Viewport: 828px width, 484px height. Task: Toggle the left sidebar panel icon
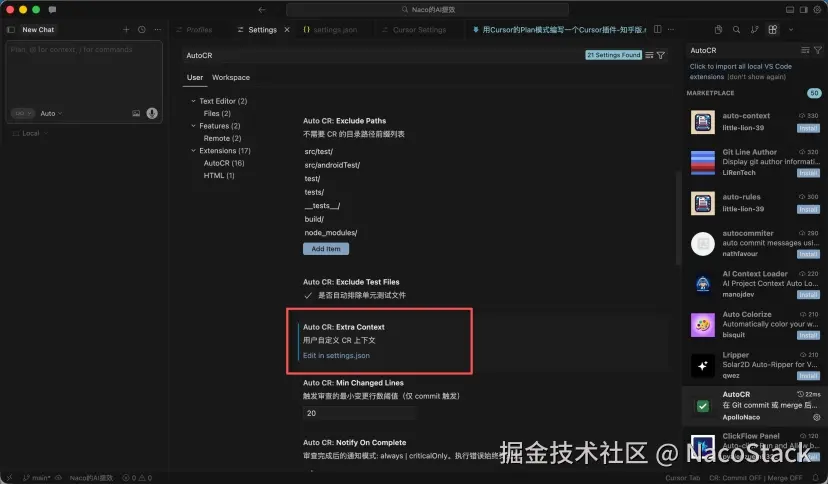[11, 30]
